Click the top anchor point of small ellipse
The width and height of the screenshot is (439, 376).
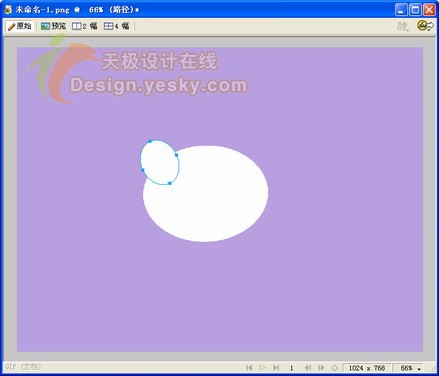150,141
